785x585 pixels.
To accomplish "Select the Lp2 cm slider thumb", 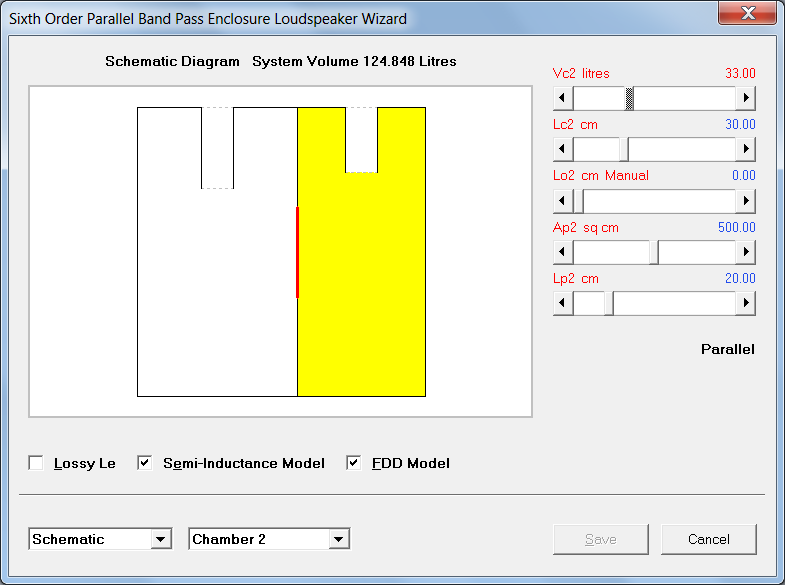I will pos(609,303).
